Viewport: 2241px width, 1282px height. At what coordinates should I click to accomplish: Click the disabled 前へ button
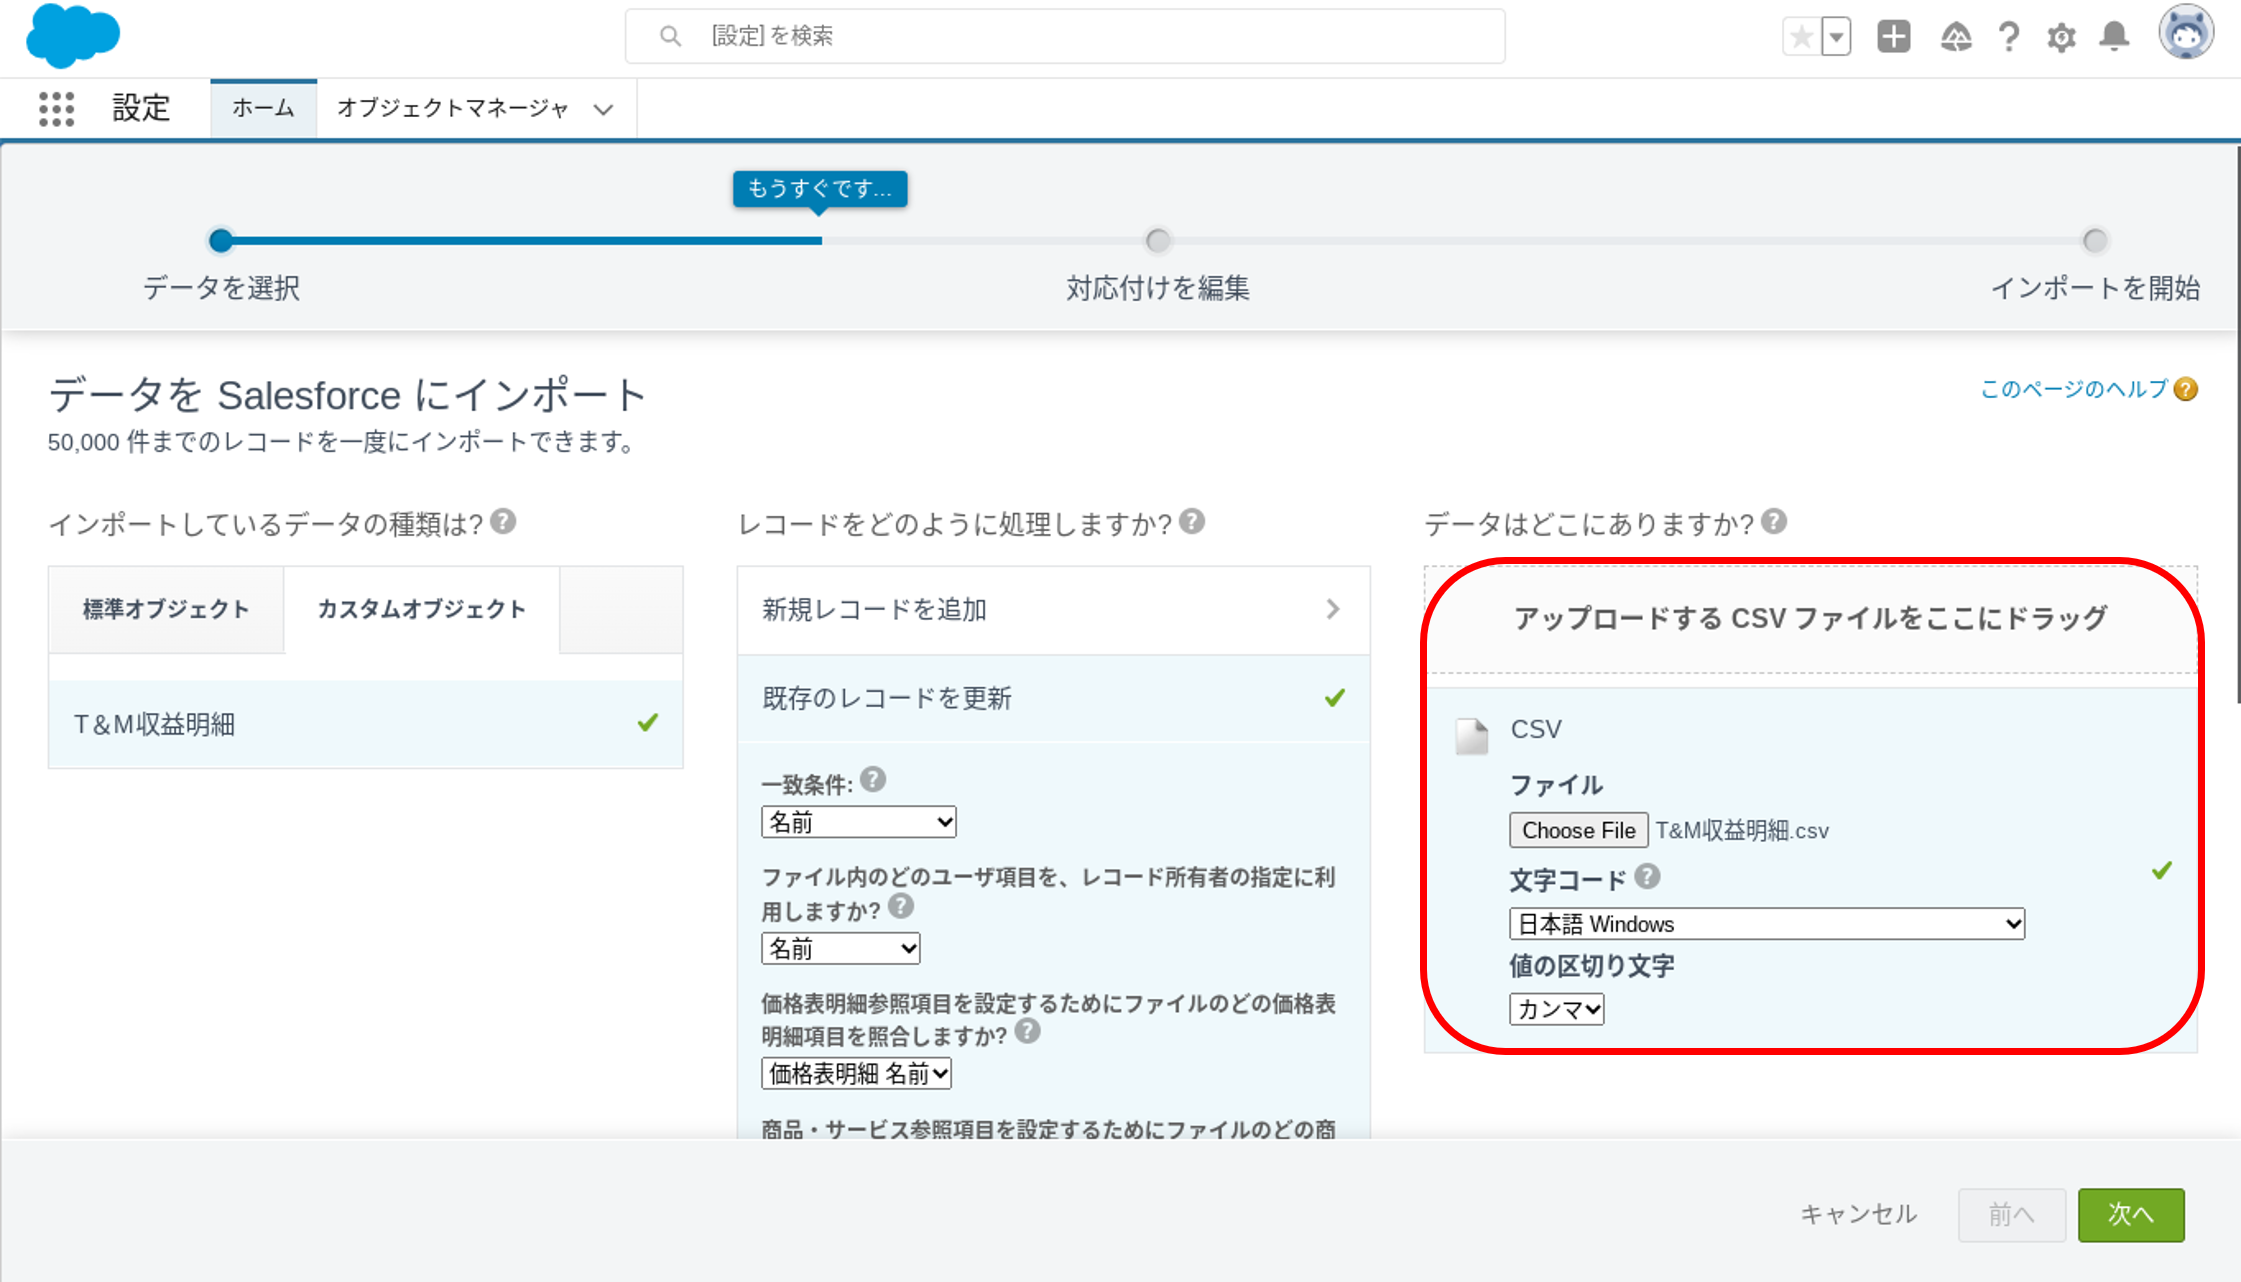click(x=2011, y=1215)
